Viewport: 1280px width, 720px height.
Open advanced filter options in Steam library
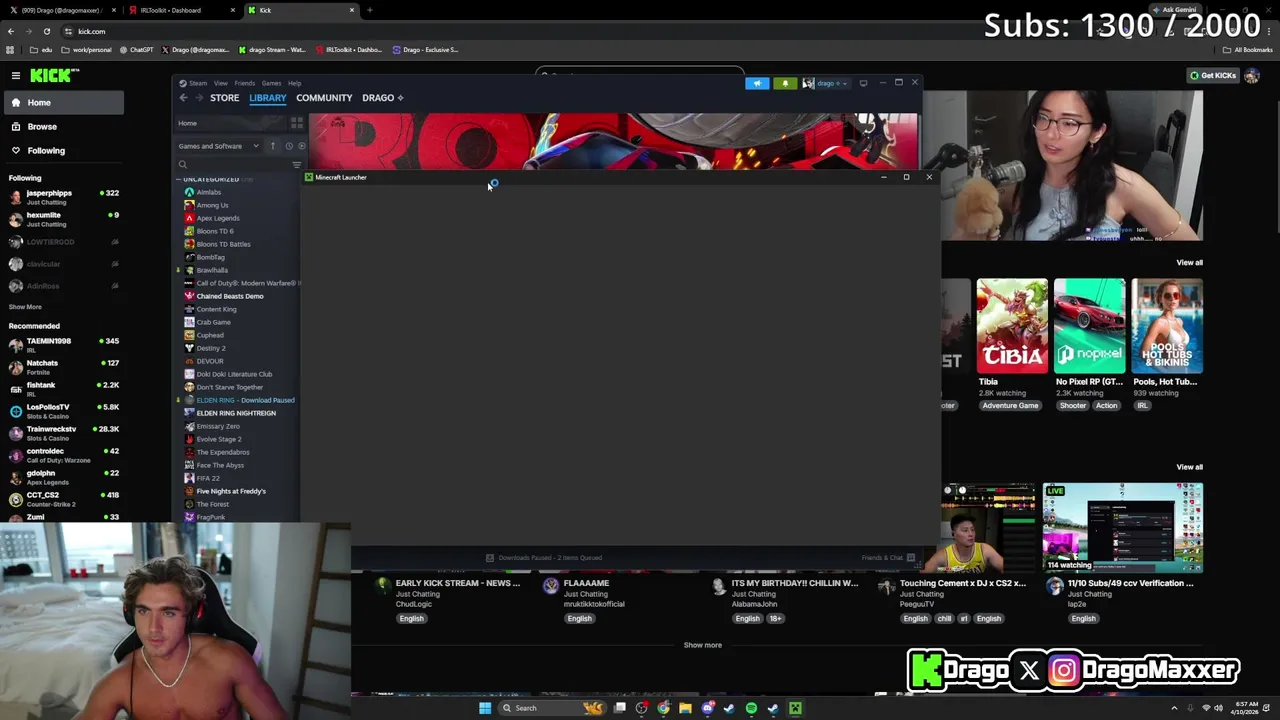pos(296,164)
